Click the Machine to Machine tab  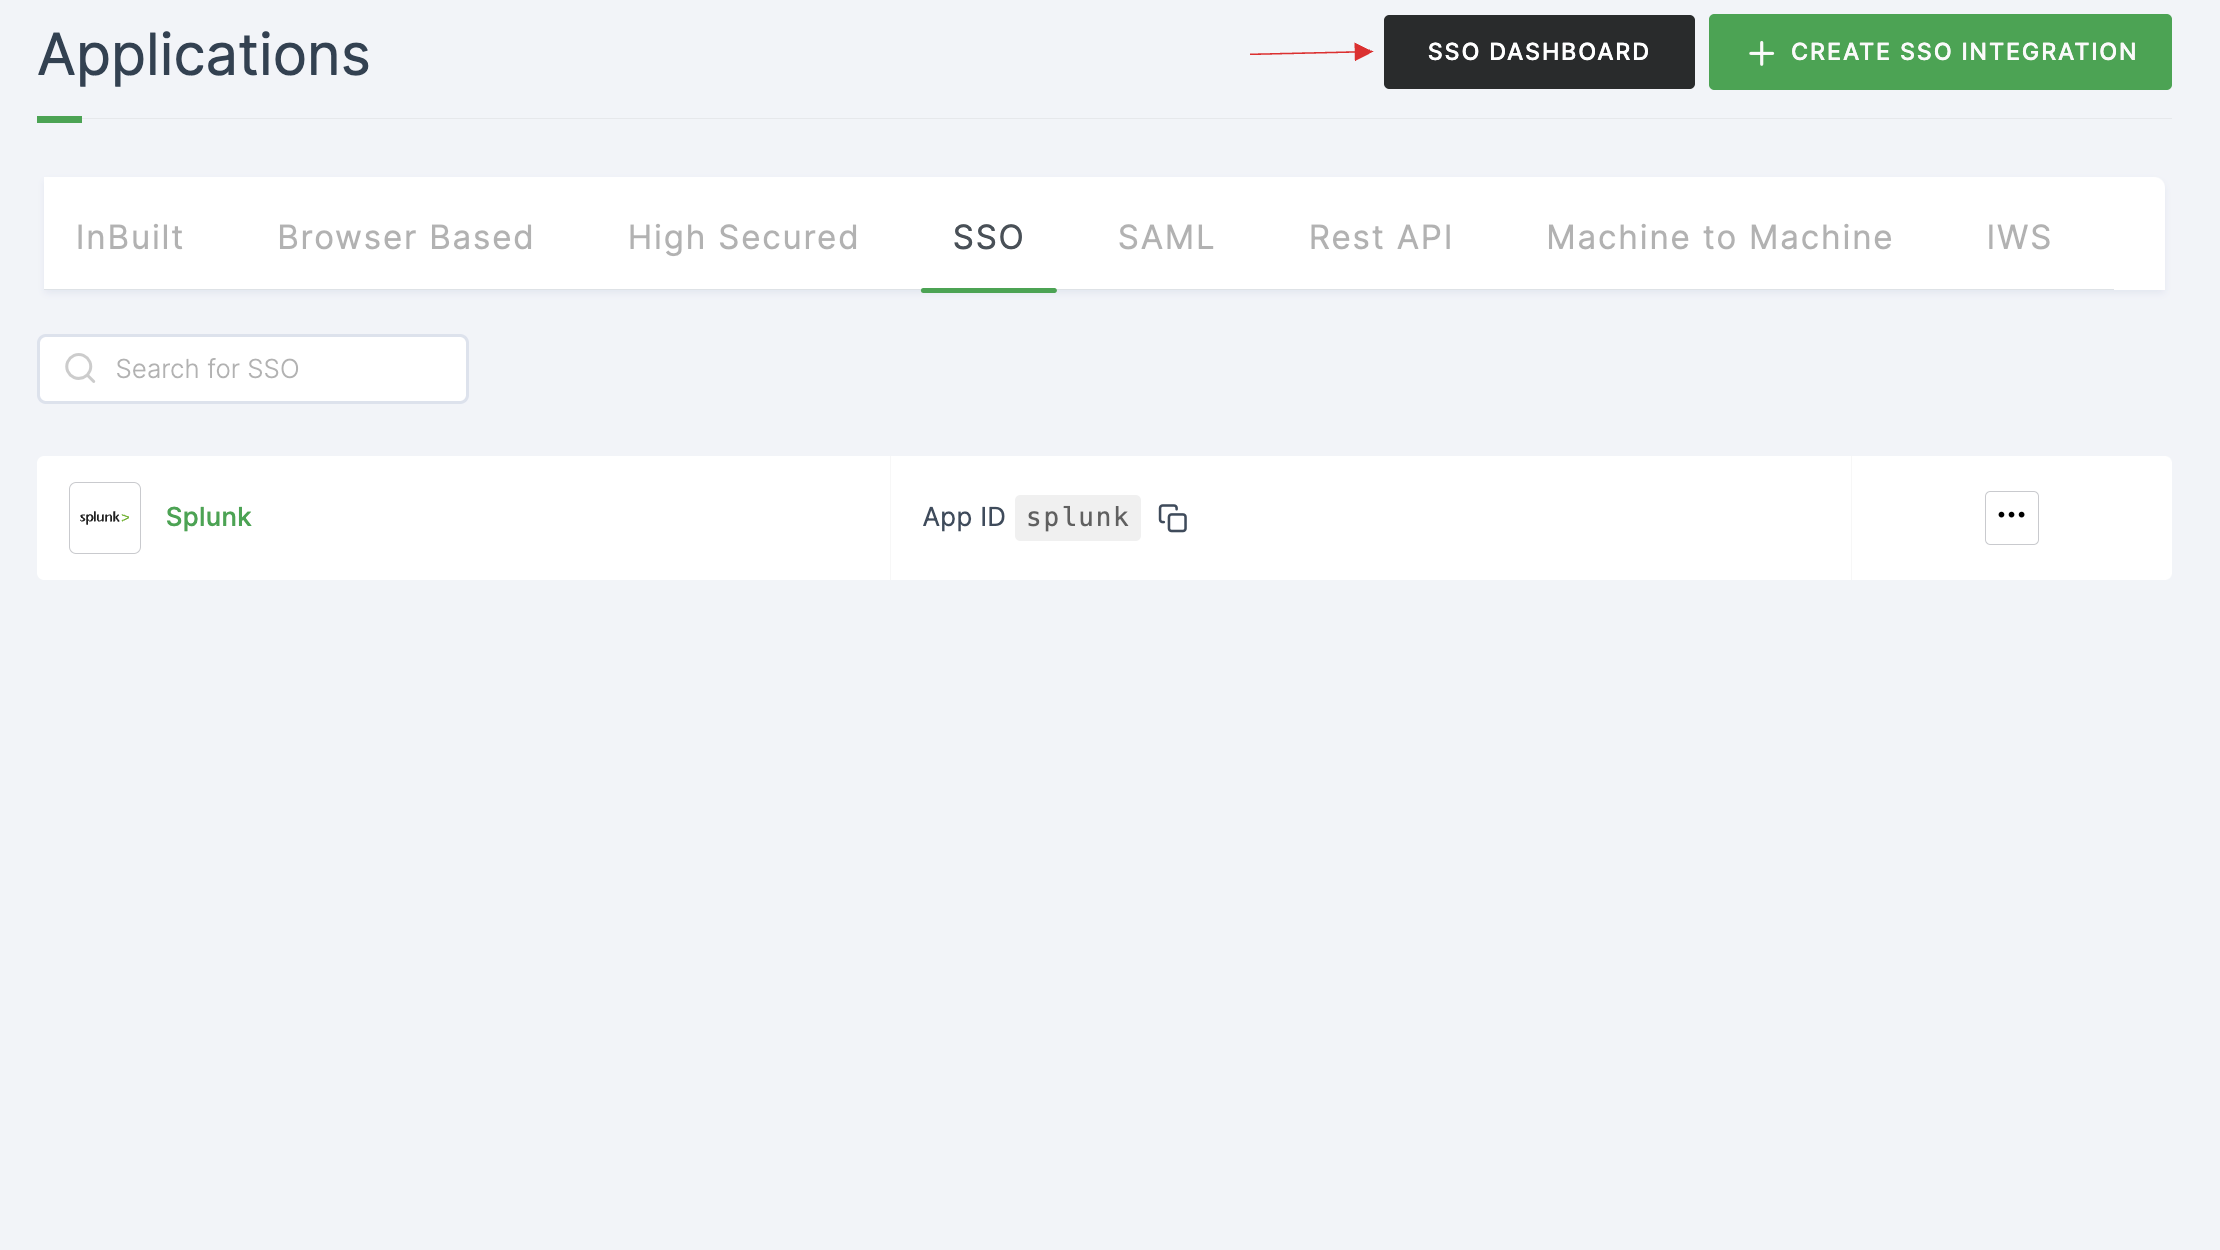pos(1720,236)
